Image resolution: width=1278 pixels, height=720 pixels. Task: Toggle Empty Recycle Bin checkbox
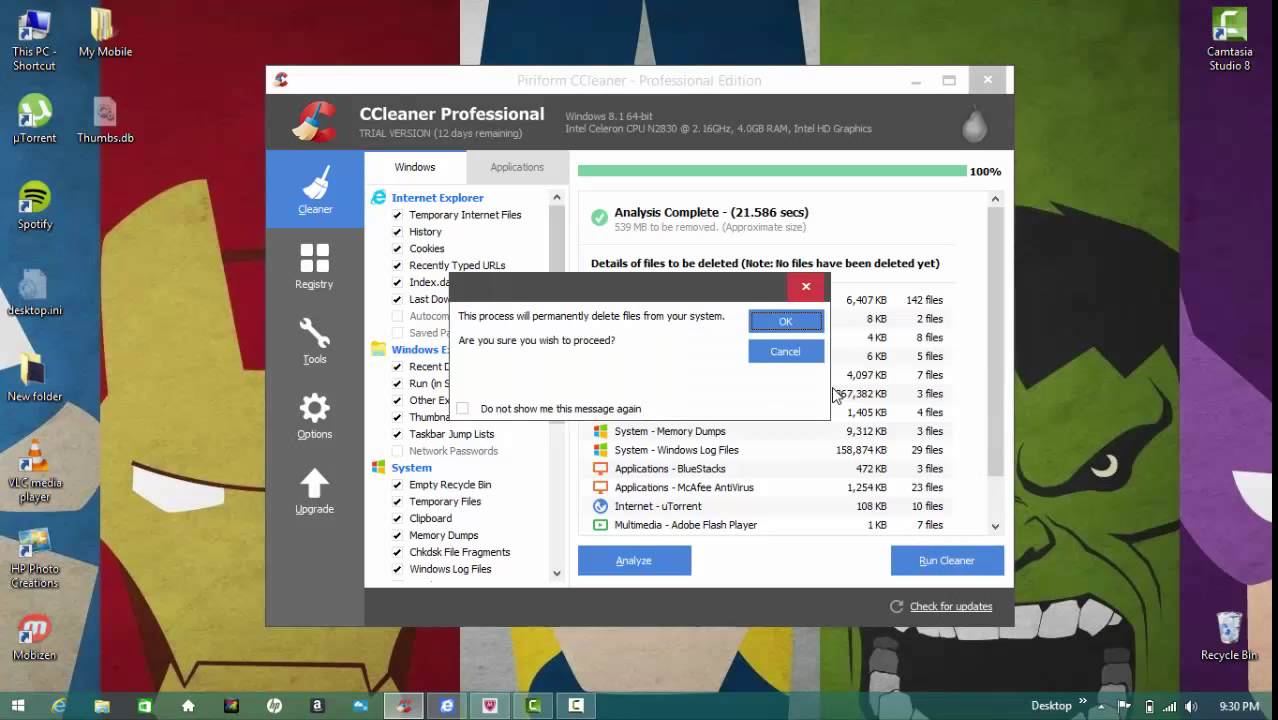397,485
